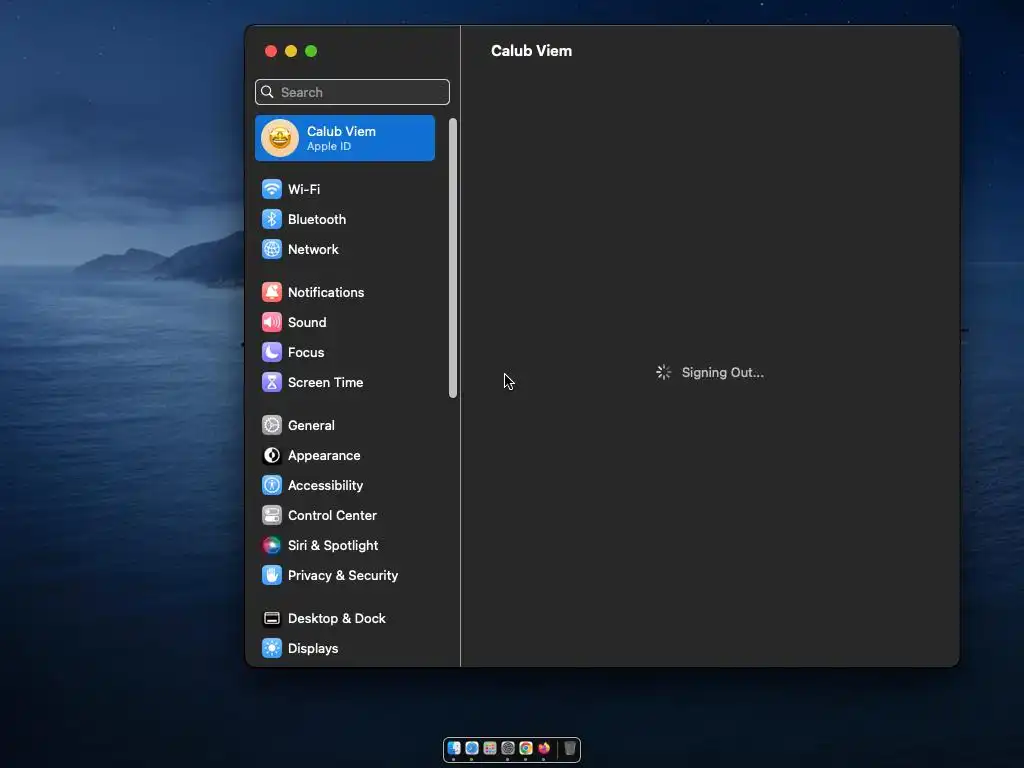1024x768 pixels.
Task: Select Privacy & Security
Action: (345, 576)
